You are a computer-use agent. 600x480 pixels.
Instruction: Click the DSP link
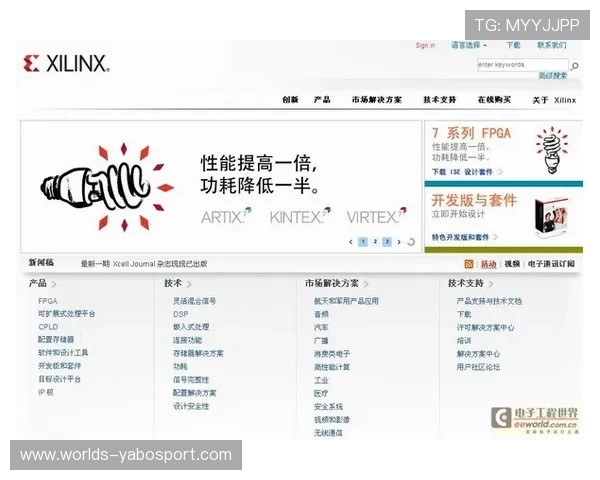click(181, 314)
